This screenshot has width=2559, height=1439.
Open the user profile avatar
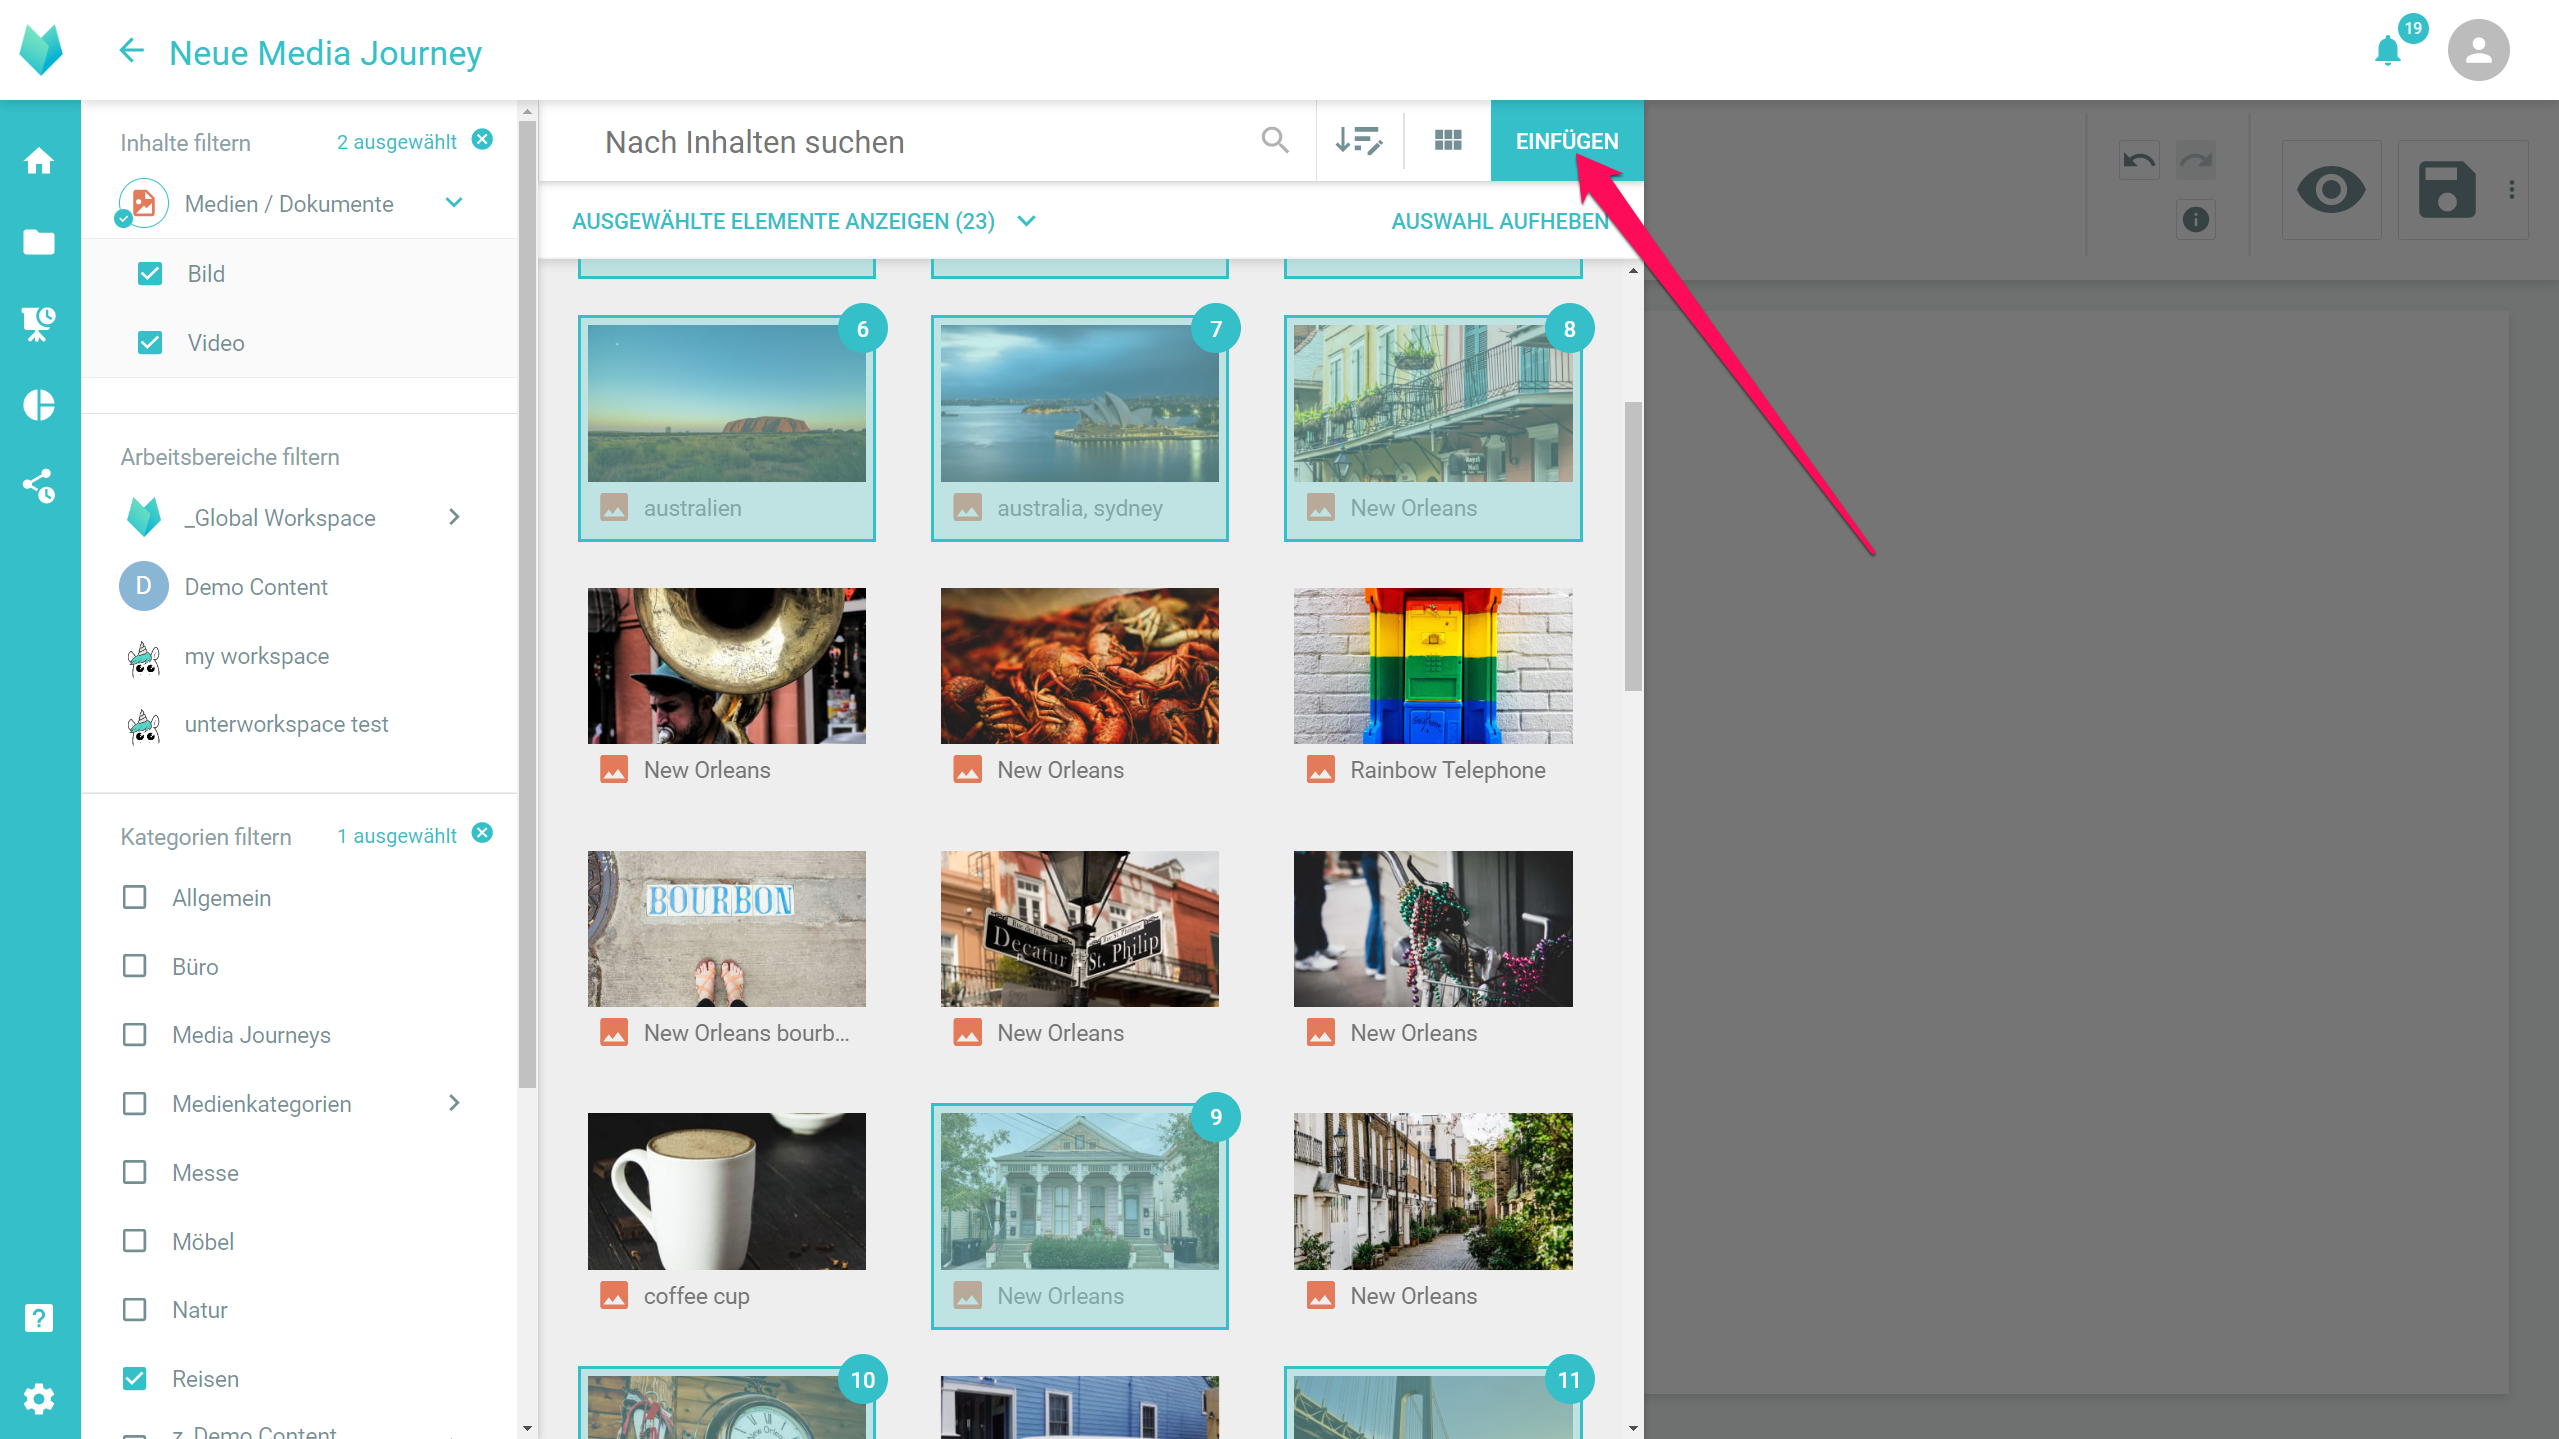pos(2477,50)
